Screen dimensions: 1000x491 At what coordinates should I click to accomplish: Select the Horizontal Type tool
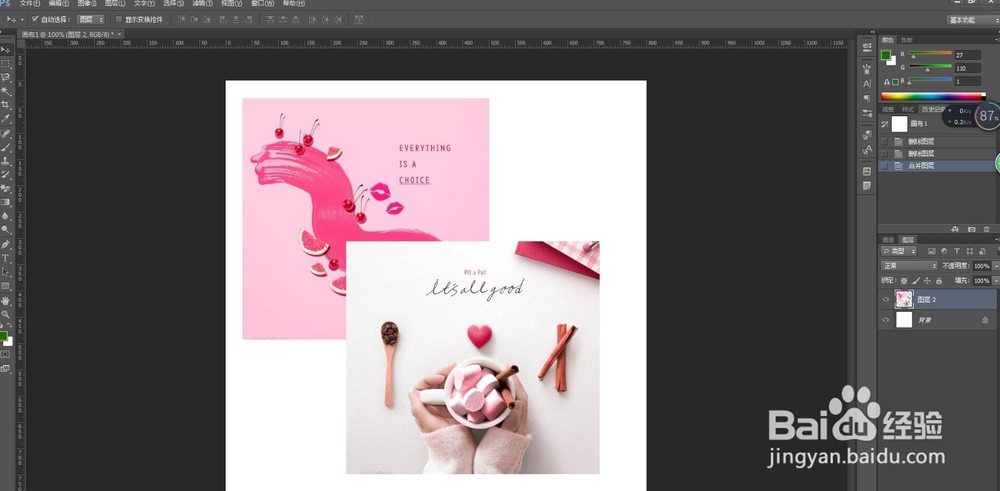[5, 258]
